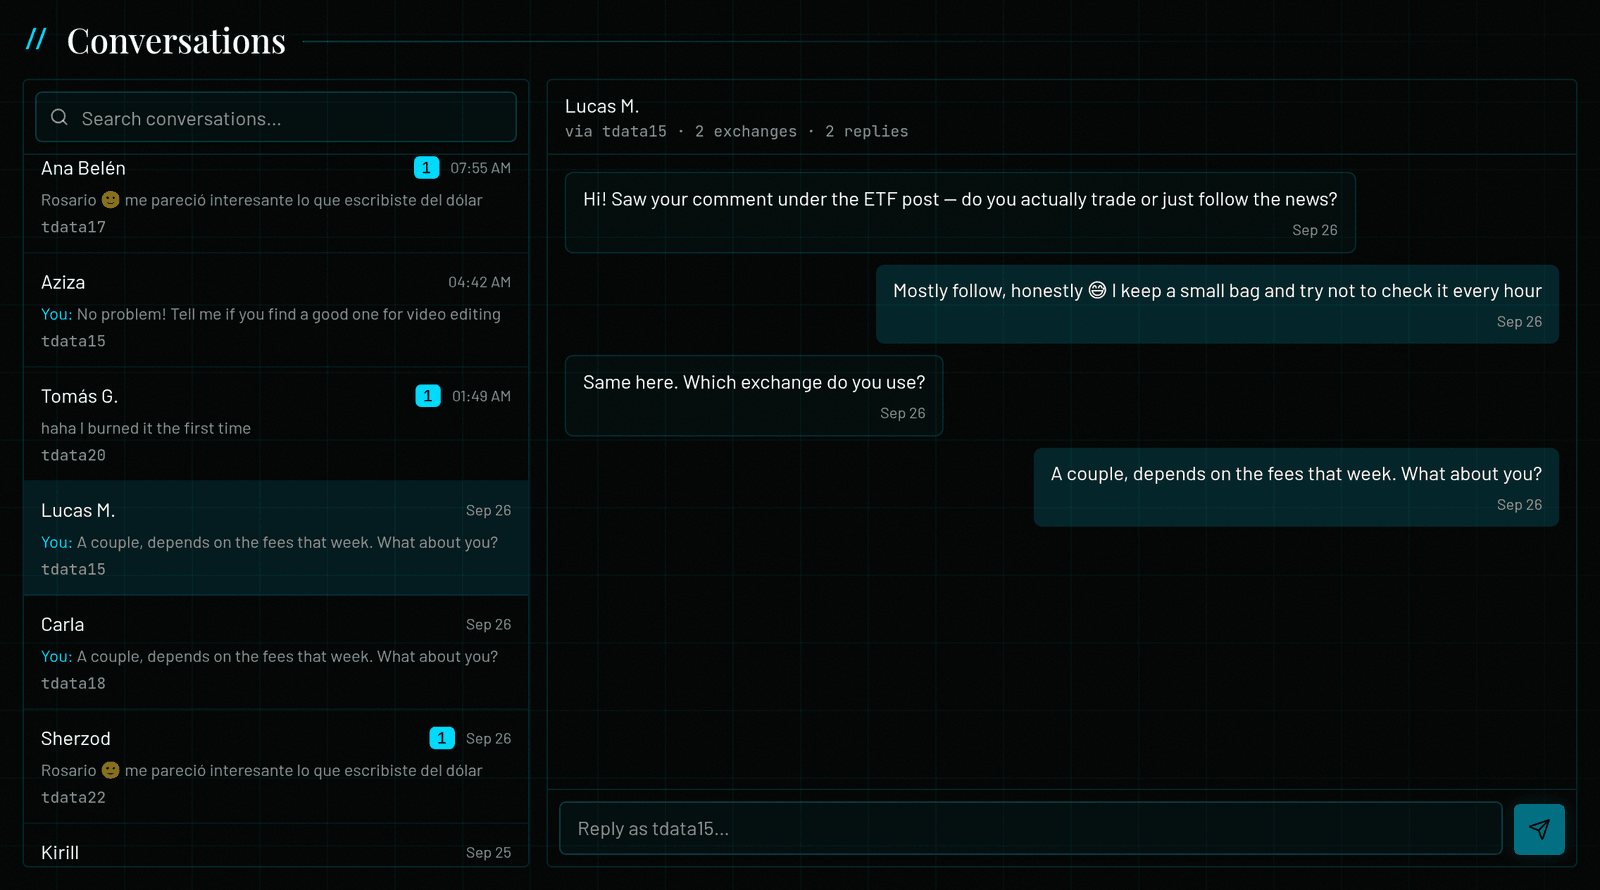Open the Kirill conversation
Image resolution: width=1600 pixels, height=890 pixels.
(276, 846)
